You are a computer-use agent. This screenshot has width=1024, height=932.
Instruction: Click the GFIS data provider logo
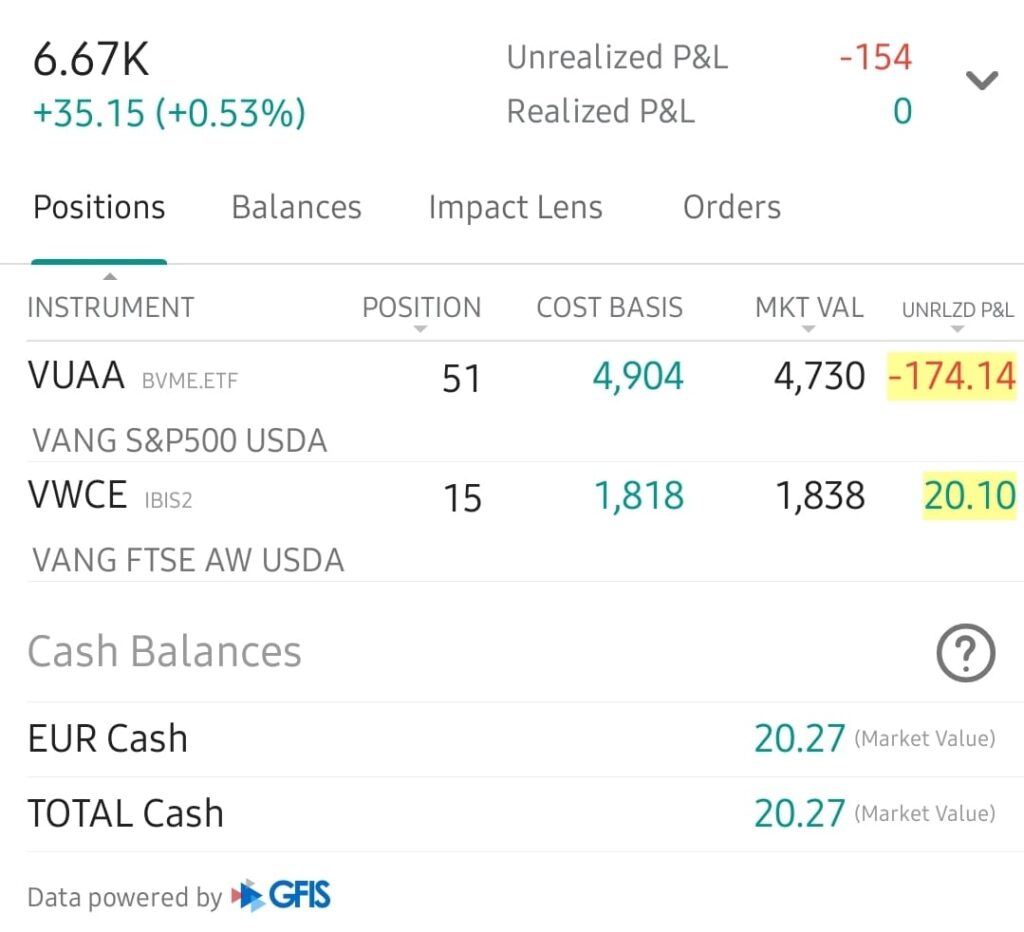pyautogui.click(x=281, y=895)
